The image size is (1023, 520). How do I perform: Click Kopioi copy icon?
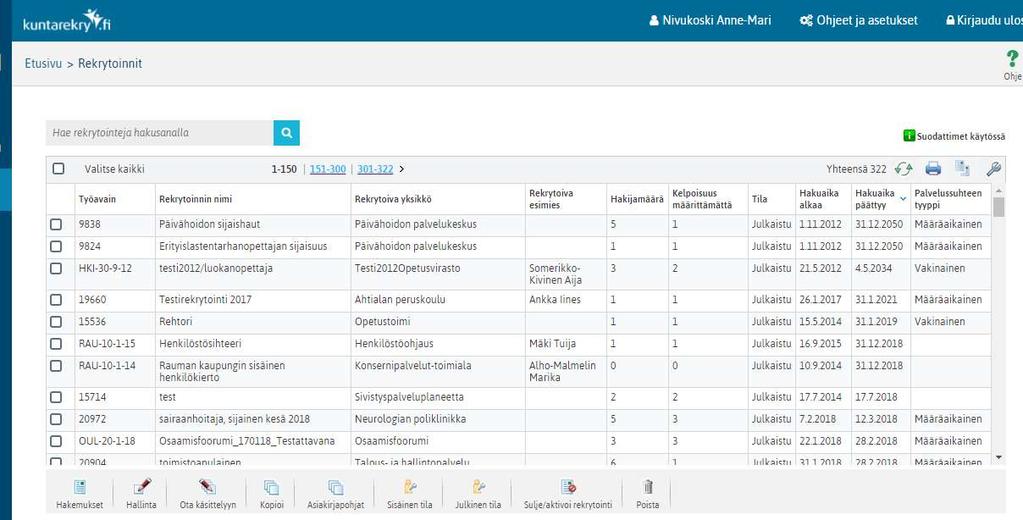271,495
